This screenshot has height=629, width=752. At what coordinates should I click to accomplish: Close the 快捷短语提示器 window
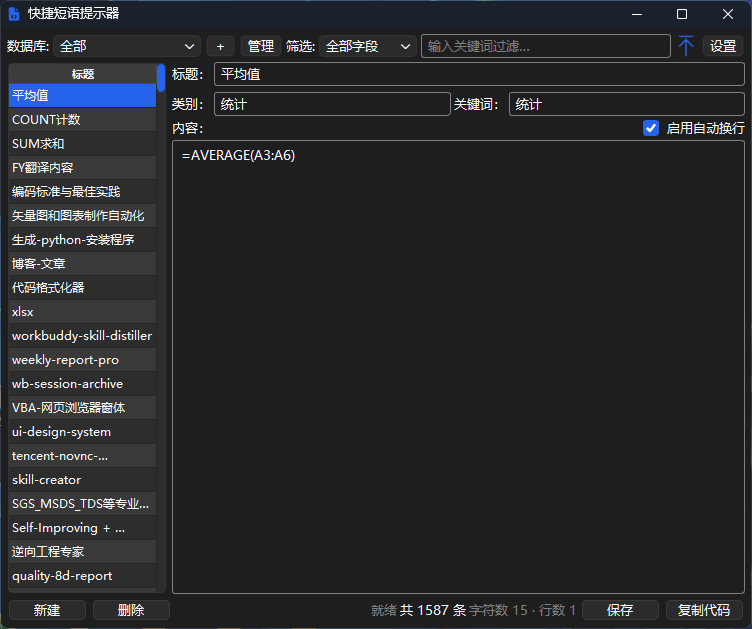728,14
